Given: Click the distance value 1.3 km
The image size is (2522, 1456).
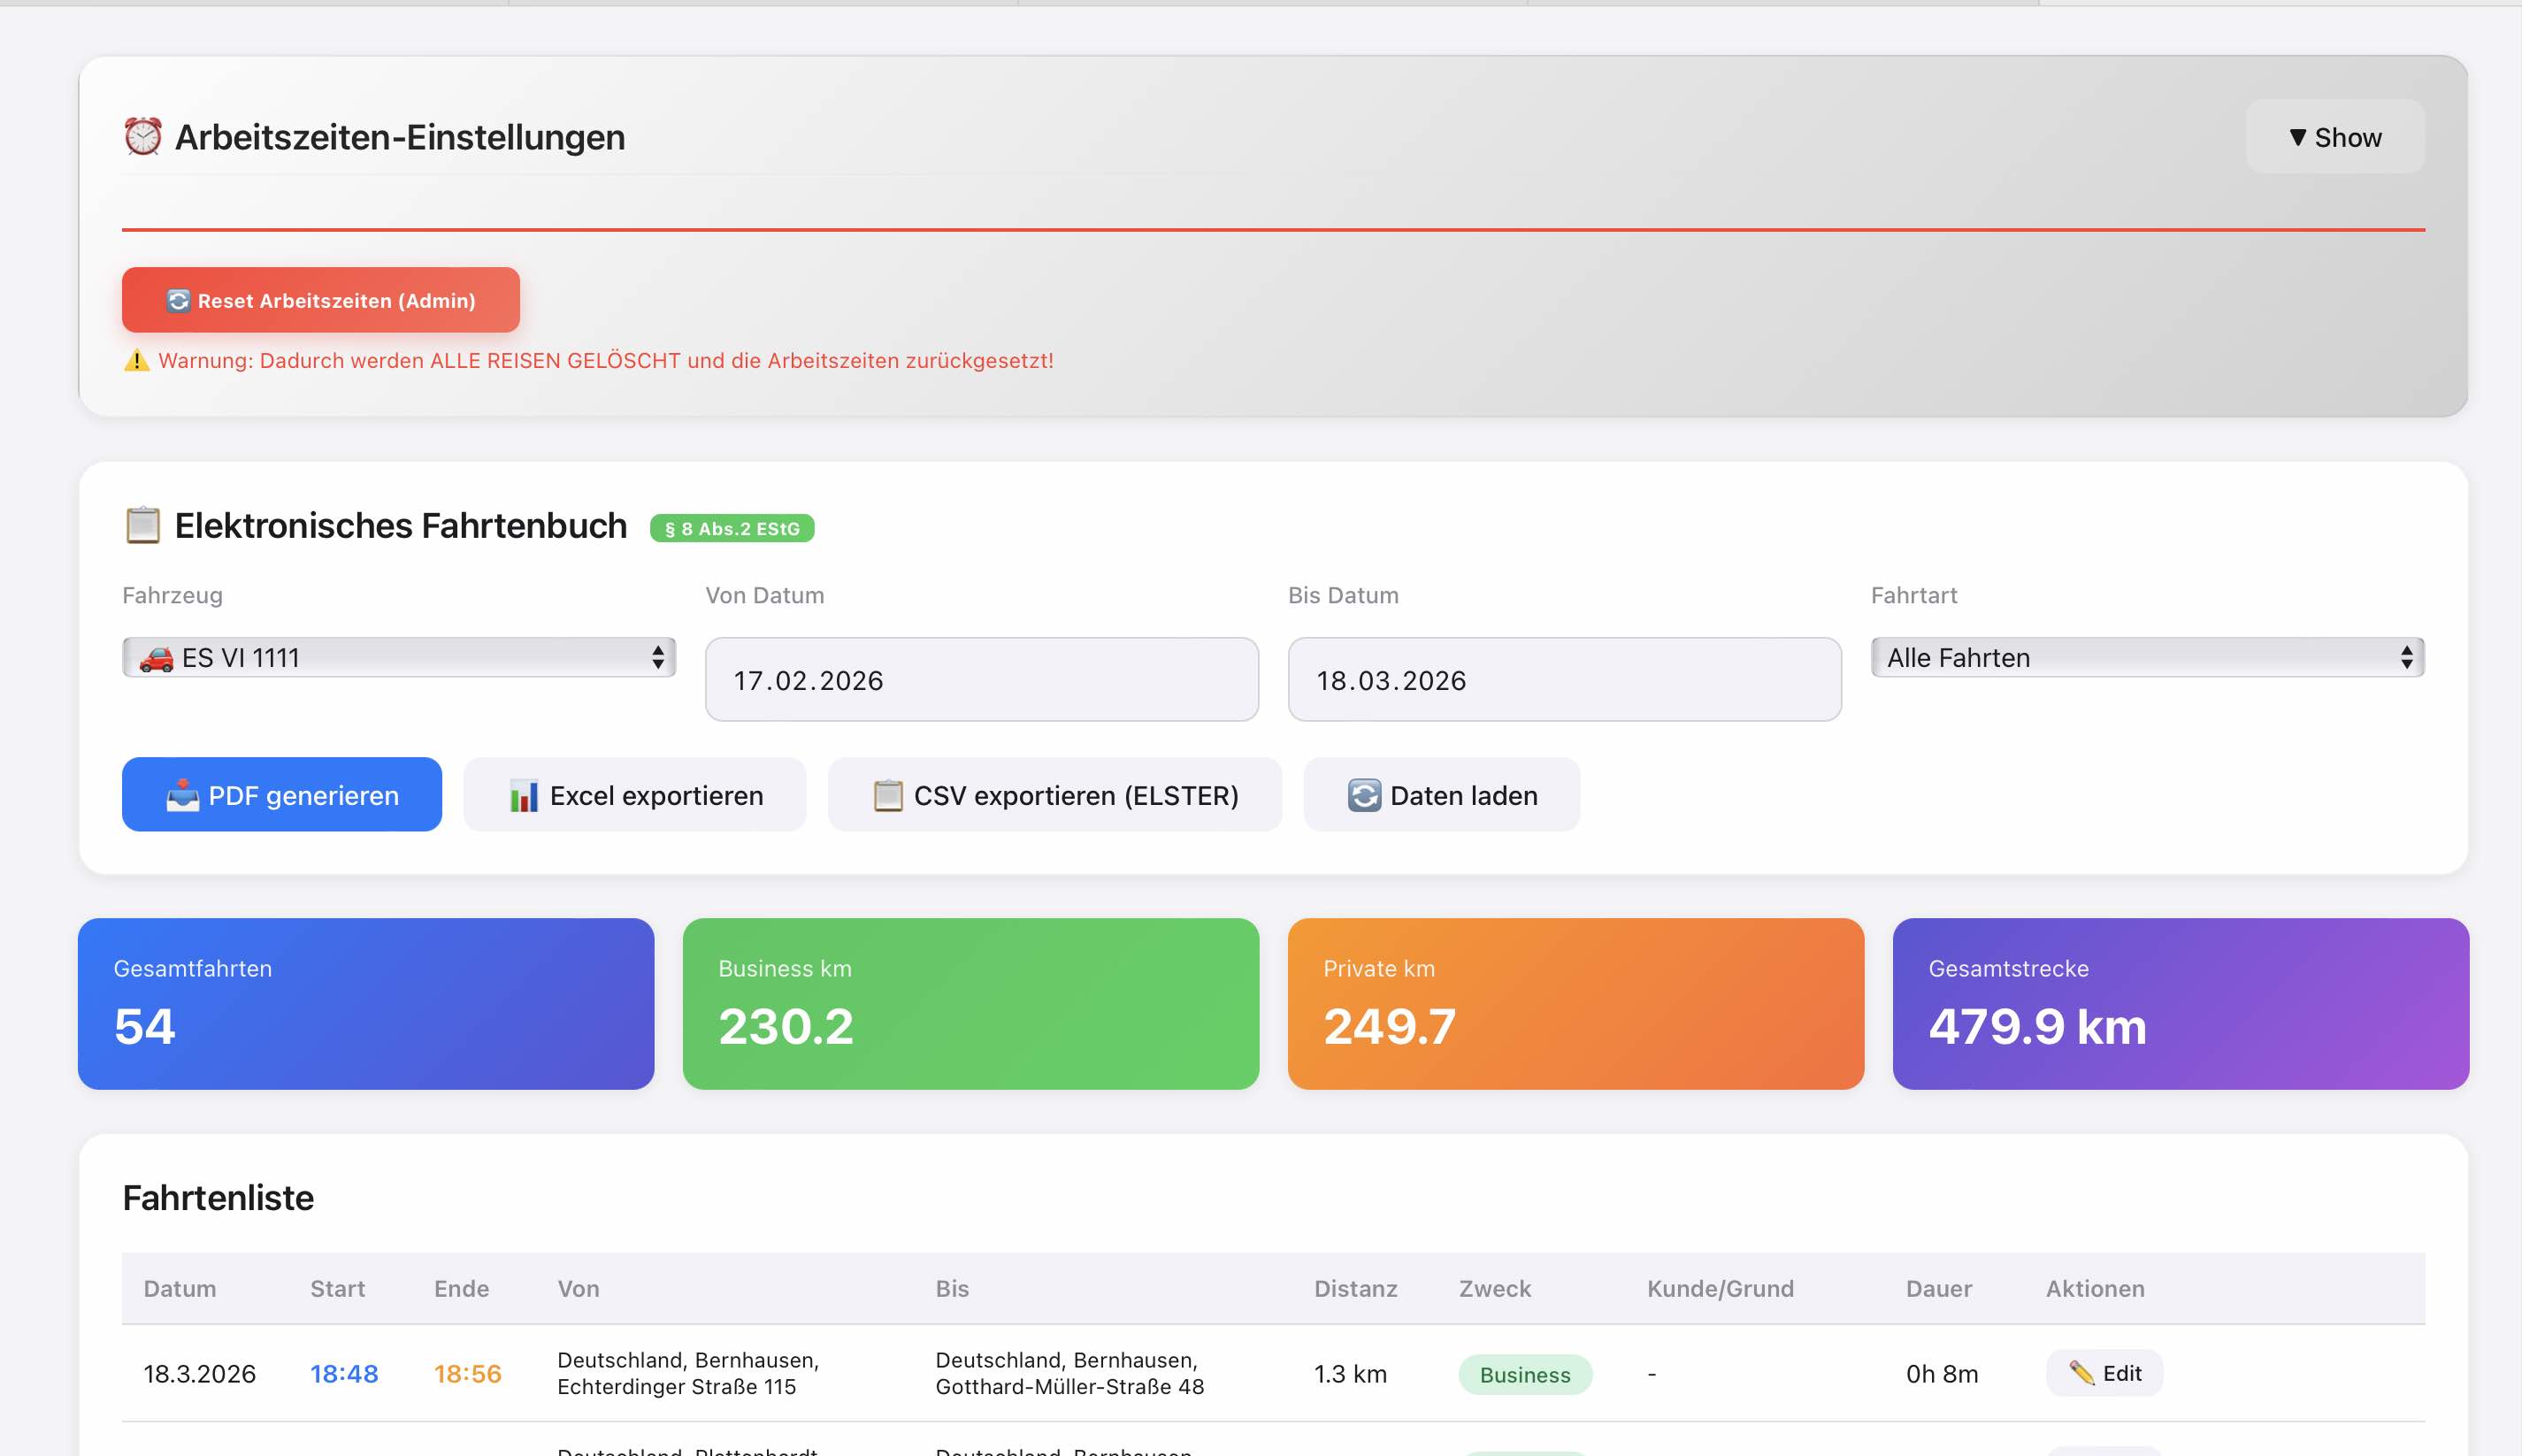Looking at the screenshot, I should pos(1350,1374).
